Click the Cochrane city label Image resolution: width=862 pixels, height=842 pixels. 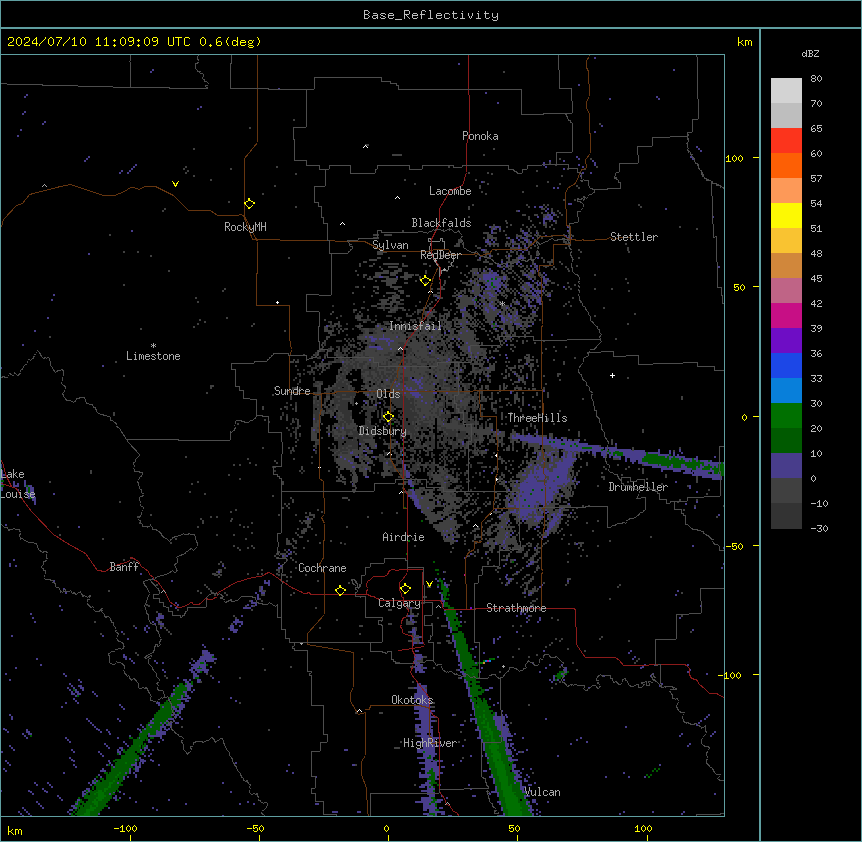click(x=322, y=568)
